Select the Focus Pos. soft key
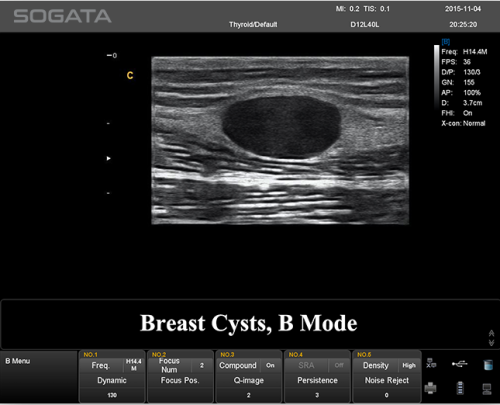 pos(180,380)
